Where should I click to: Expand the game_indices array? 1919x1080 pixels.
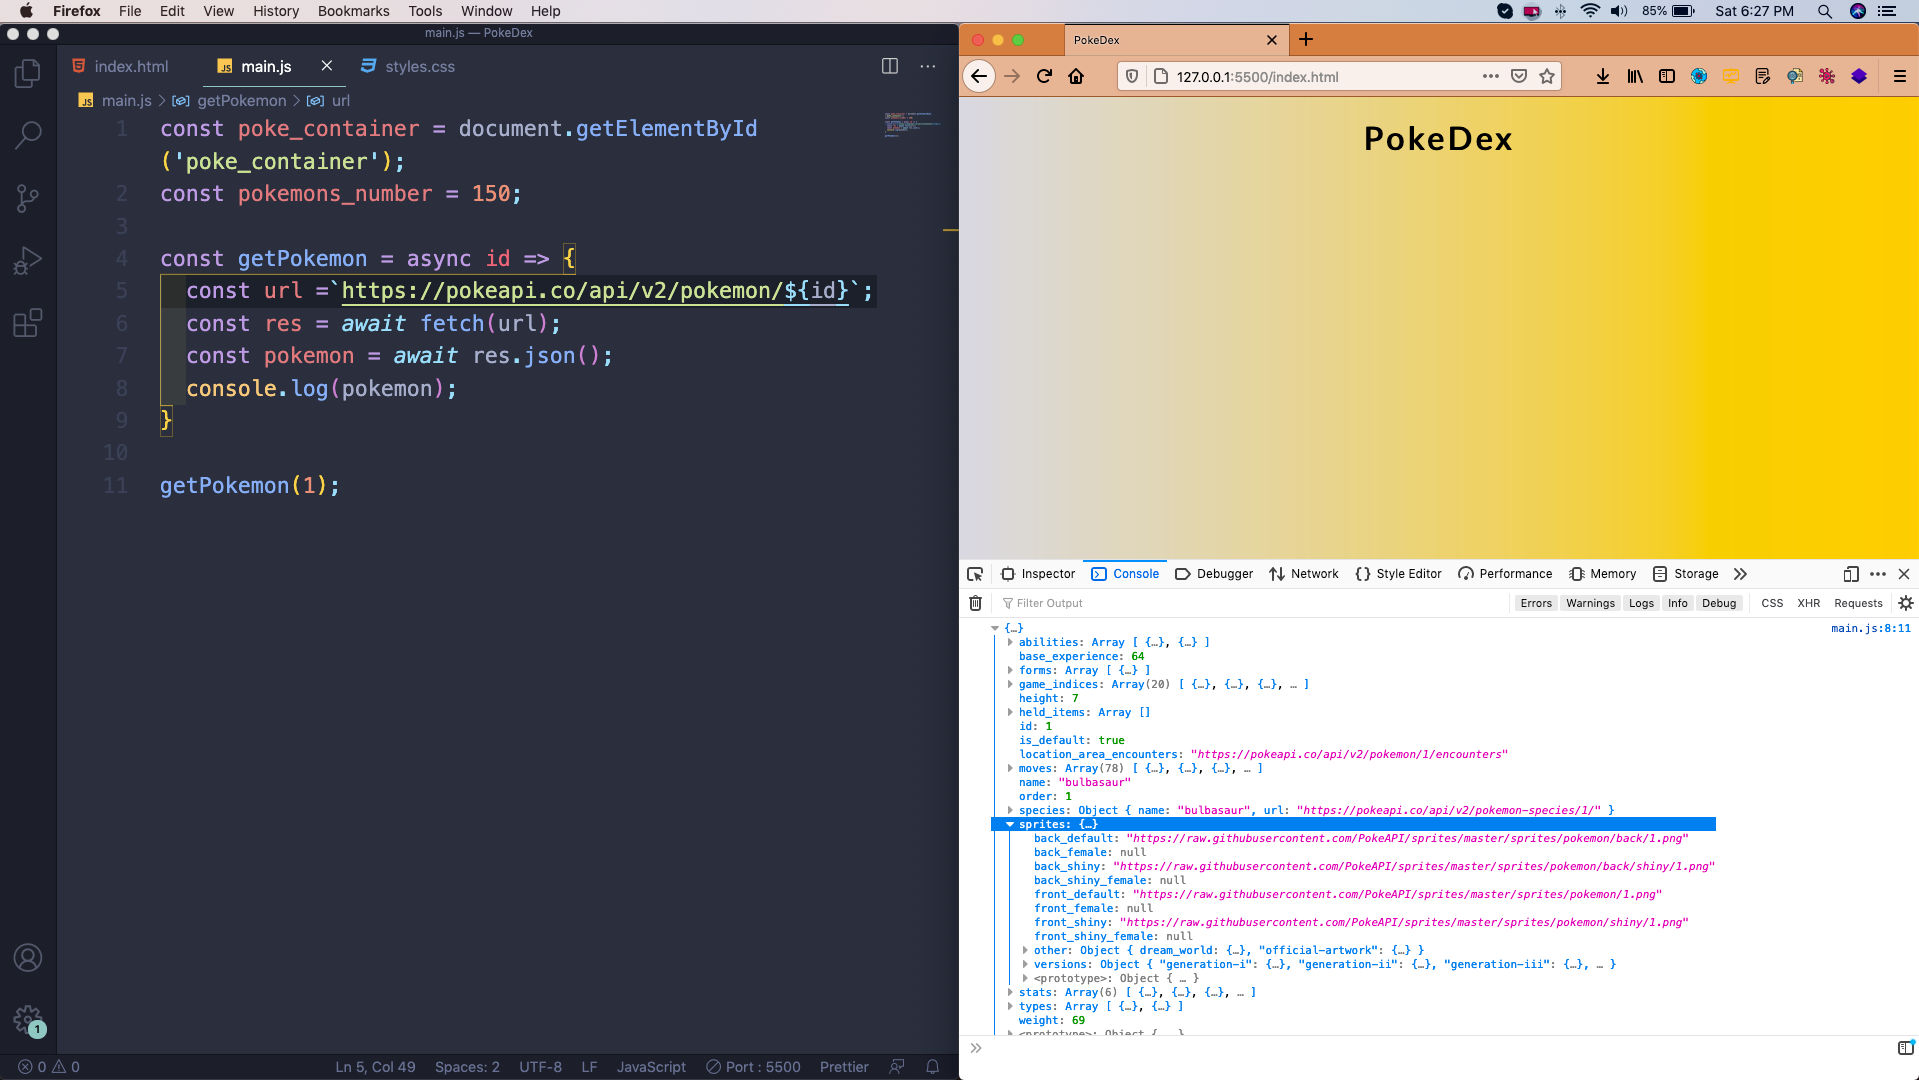click(x=1010, y=684)
